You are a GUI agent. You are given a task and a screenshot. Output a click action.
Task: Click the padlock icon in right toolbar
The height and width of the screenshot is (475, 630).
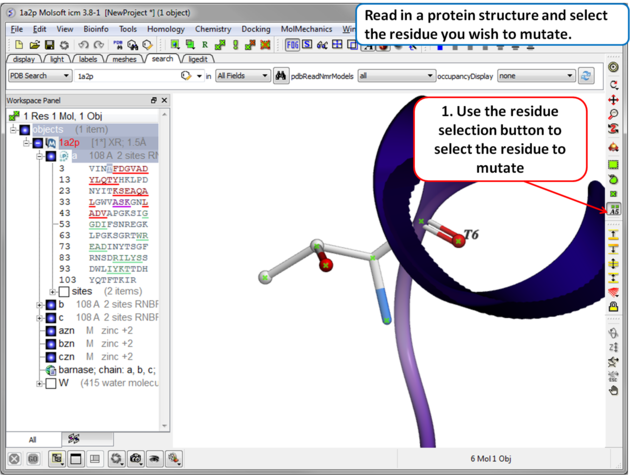tap(613, 307)
